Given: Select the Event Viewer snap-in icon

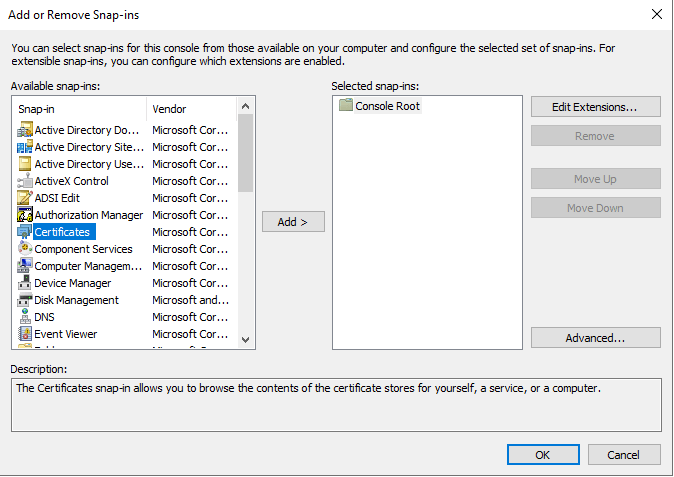Looking at the screenshot, I should coord(25,334).
